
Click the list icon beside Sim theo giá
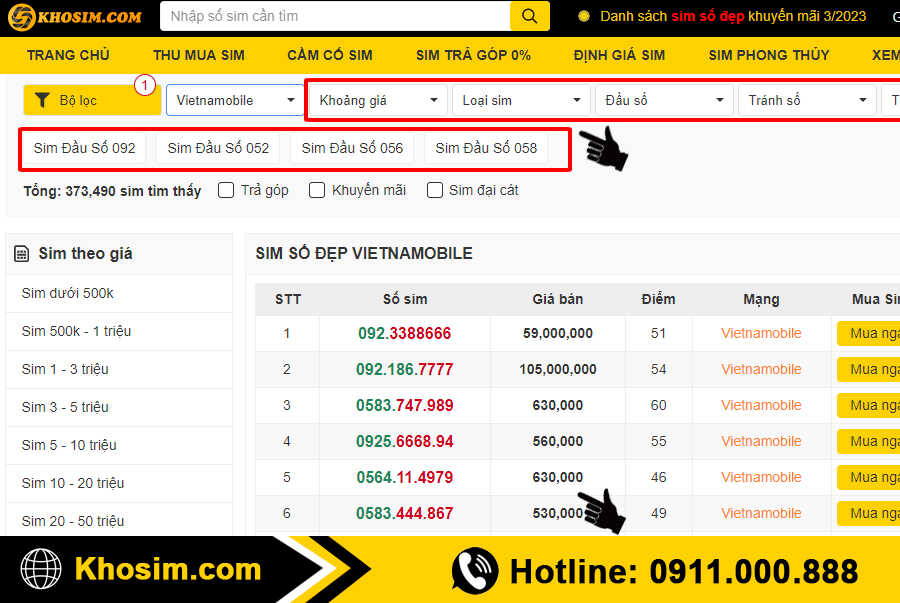tap(22, 254)
